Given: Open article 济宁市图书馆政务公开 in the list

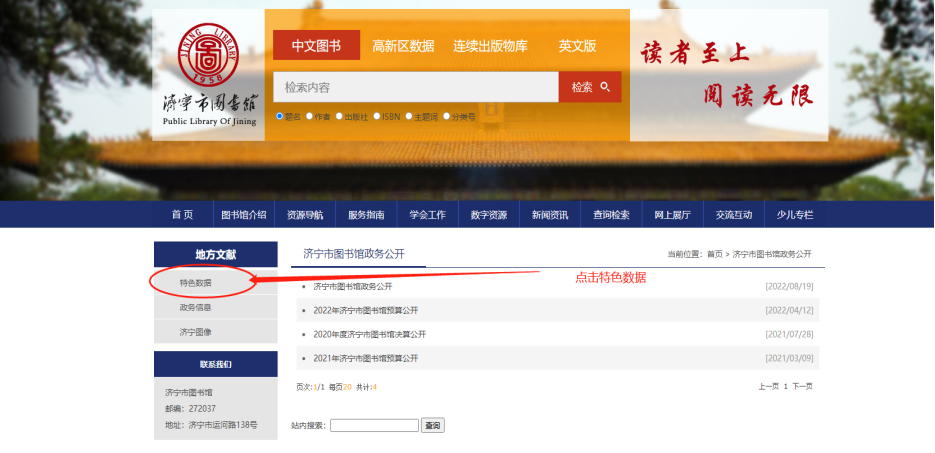Looking at the screenshot, I should click(353, 287).
